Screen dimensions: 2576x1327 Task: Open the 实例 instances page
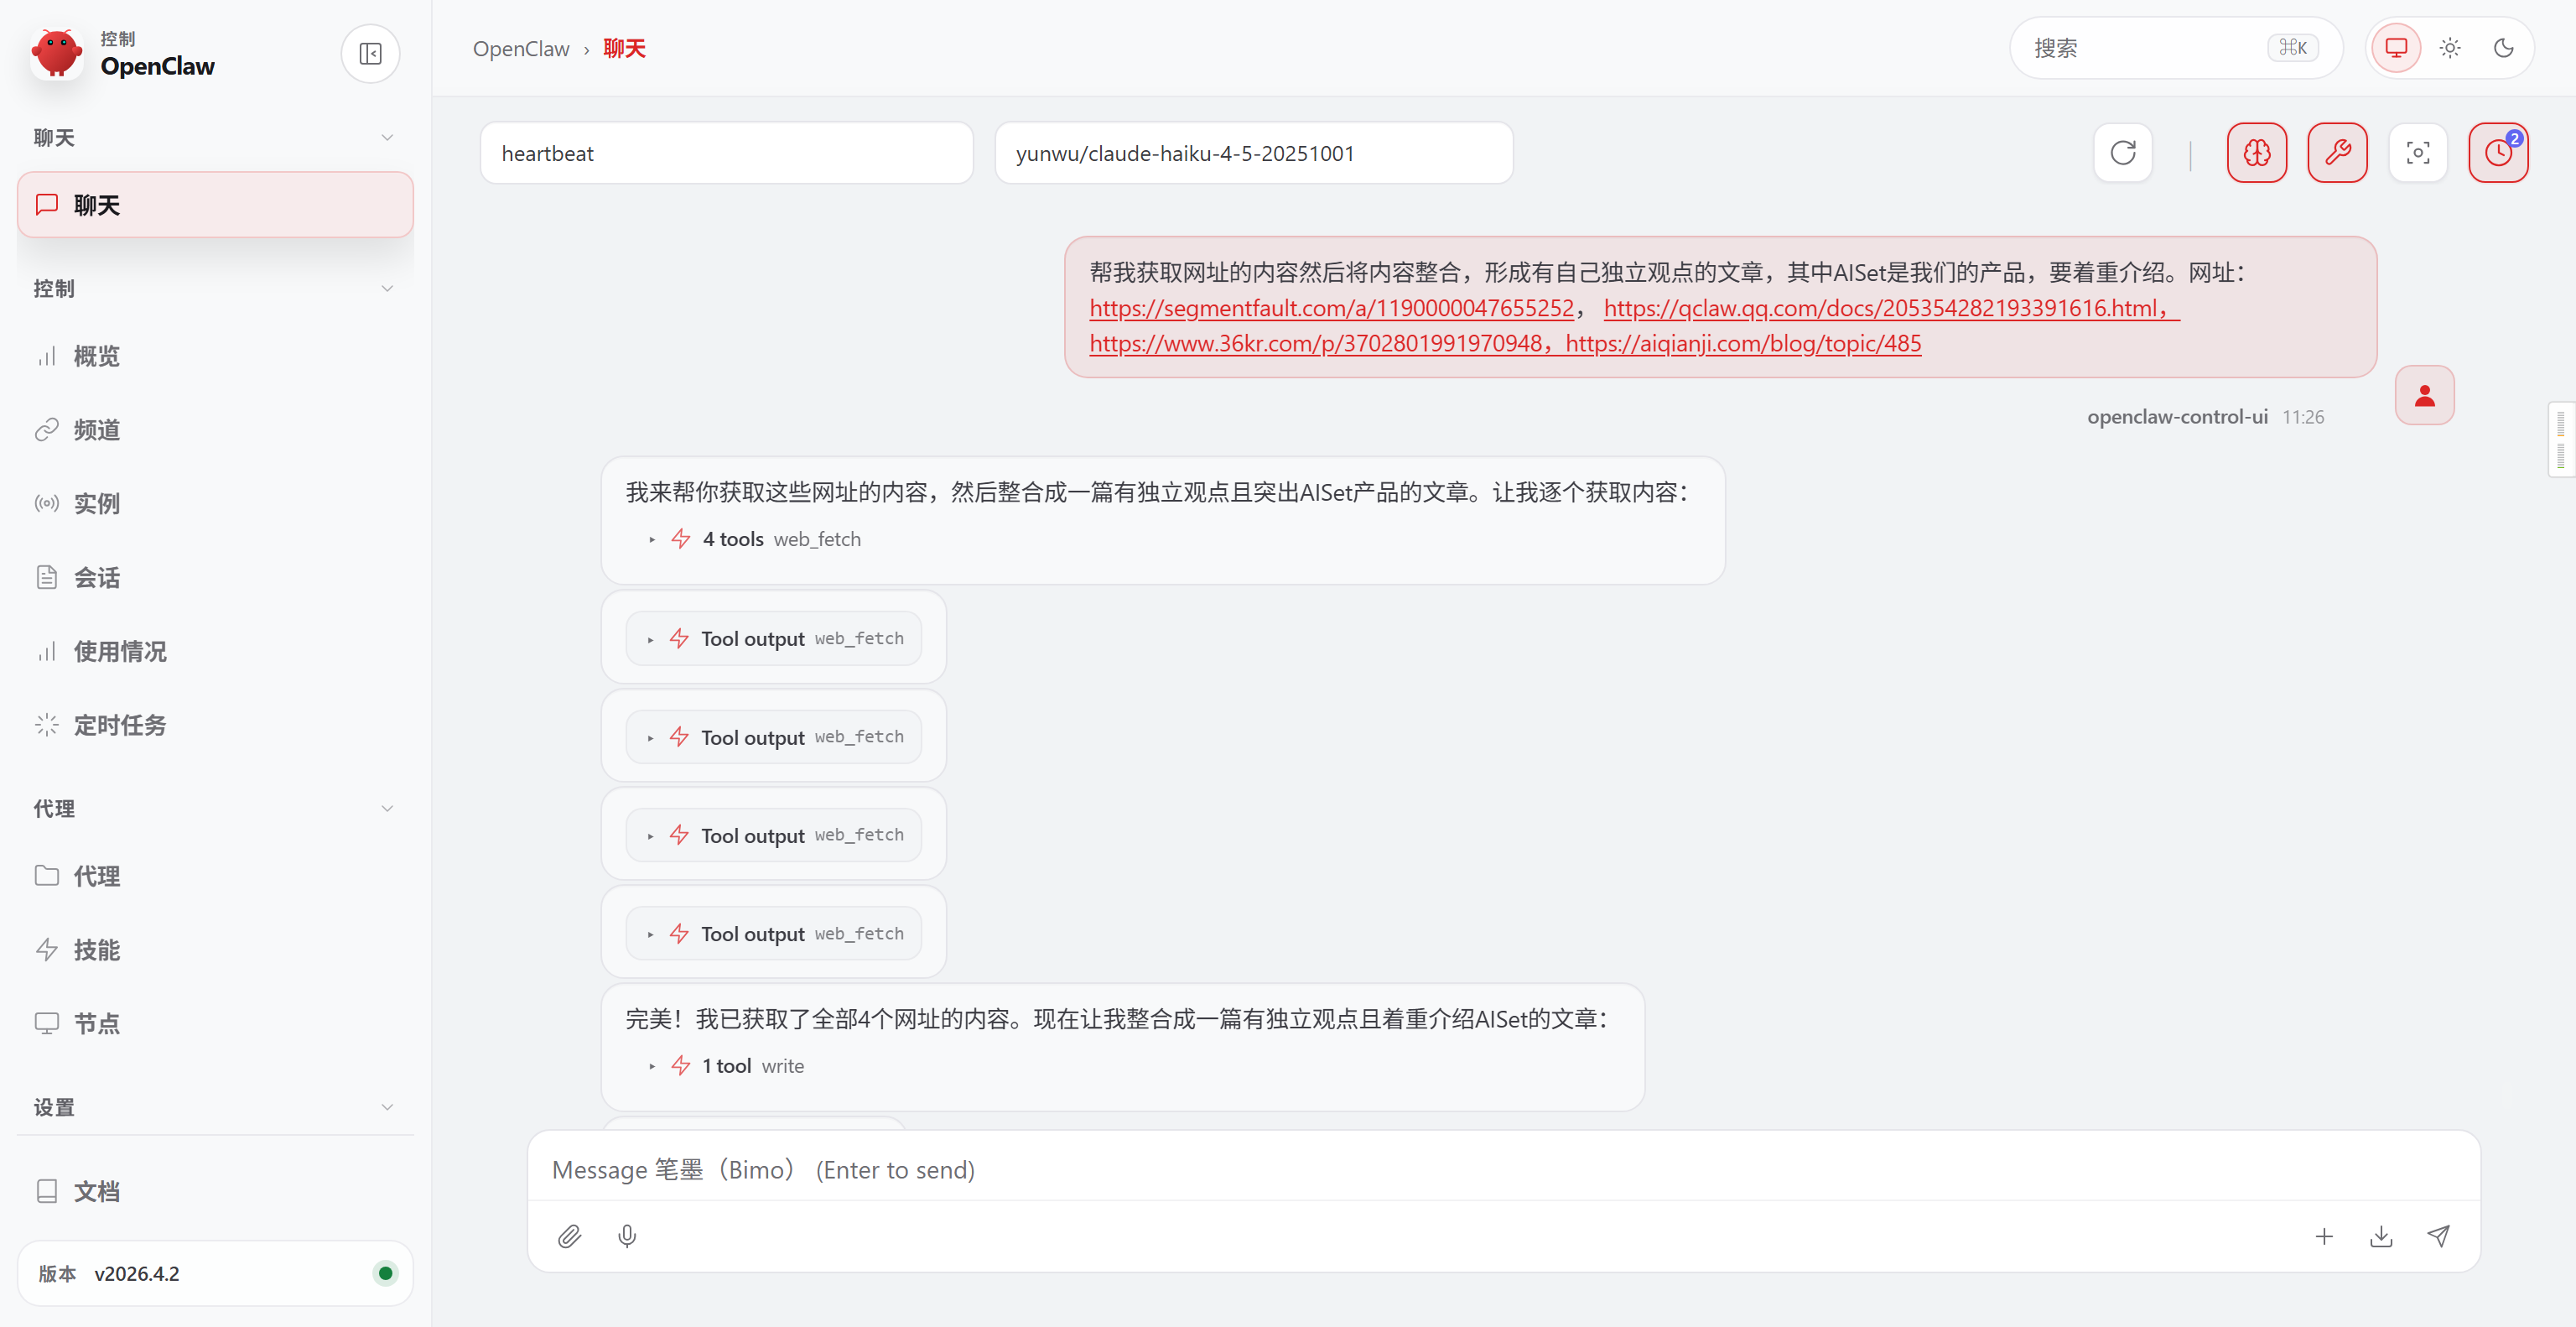coord(215,503)
